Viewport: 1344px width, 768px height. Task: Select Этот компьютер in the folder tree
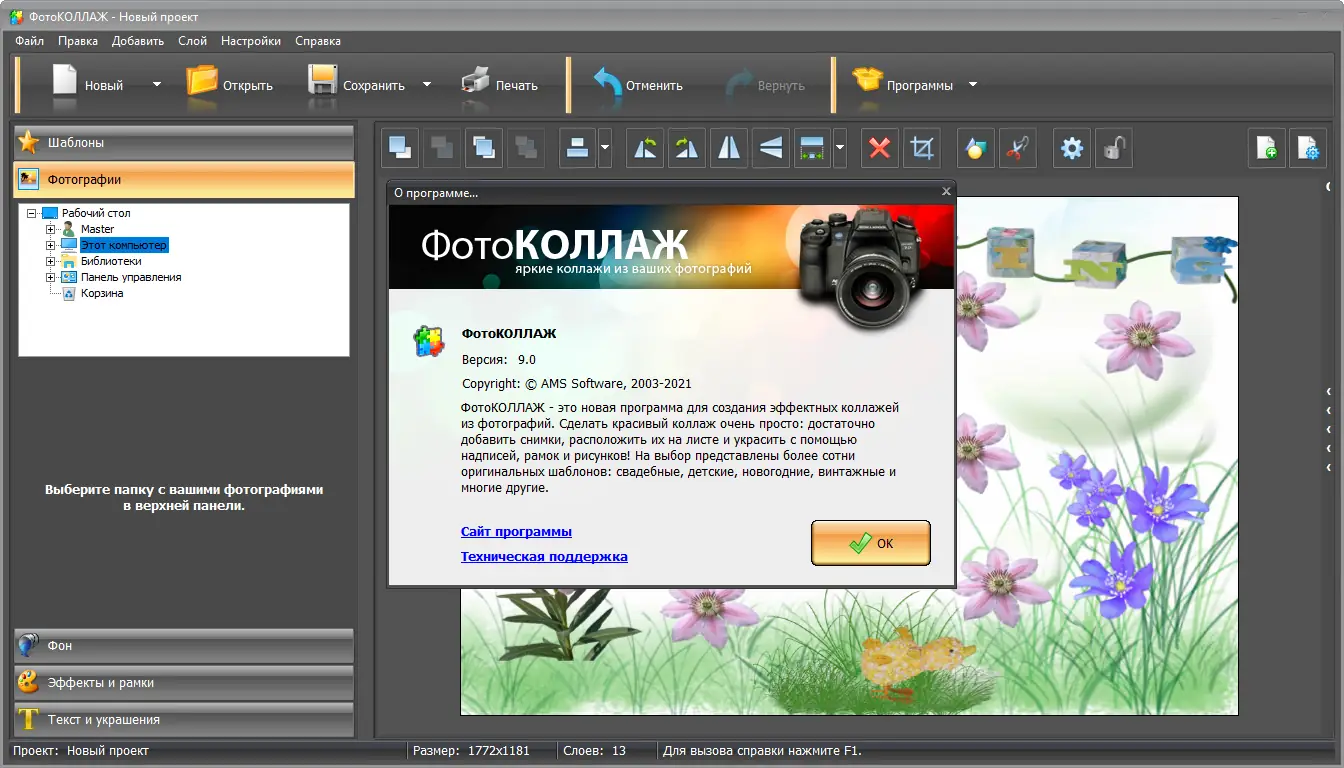tap(124, 245)
